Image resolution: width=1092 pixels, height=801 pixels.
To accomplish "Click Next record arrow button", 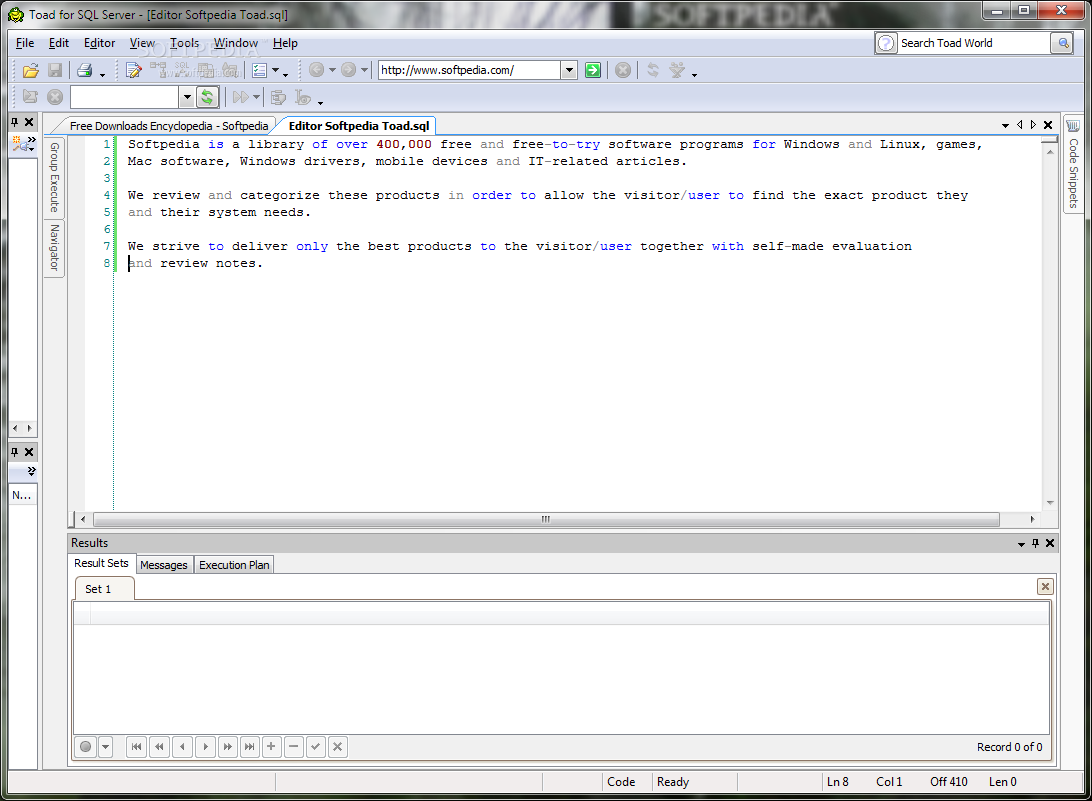I will coord(205,747).
